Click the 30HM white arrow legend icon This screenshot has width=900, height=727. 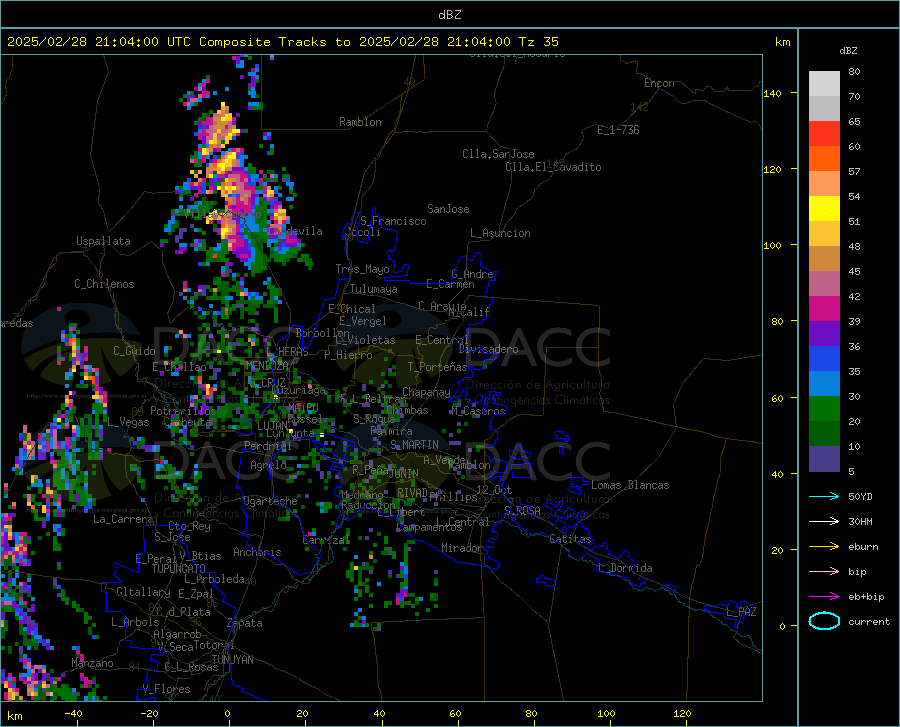[824, 522]
